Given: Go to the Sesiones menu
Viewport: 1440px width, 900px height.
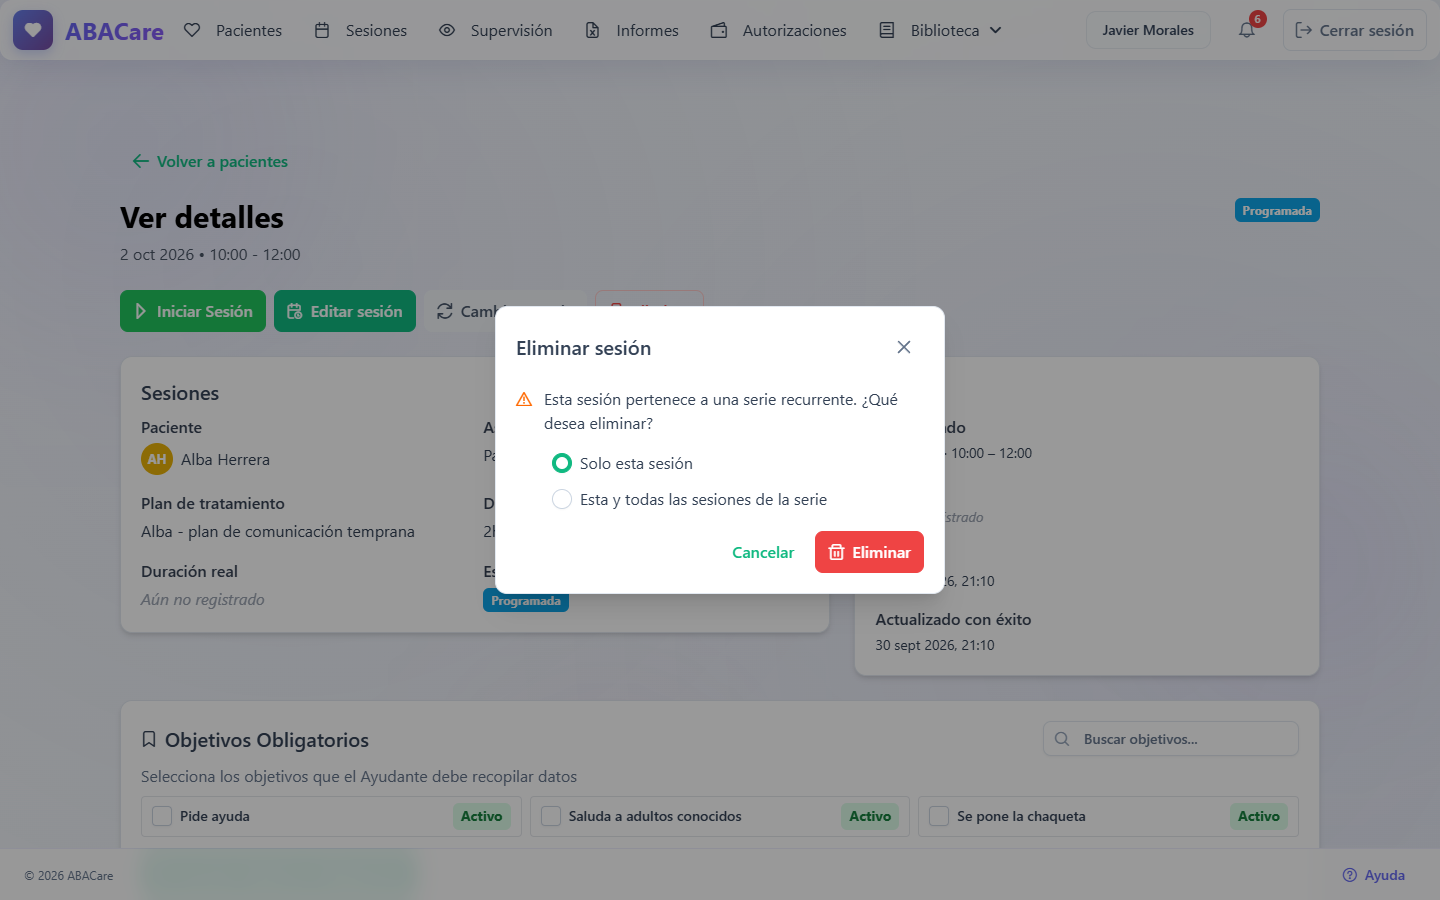Looking at the screenshot, I should click(360, 30).
